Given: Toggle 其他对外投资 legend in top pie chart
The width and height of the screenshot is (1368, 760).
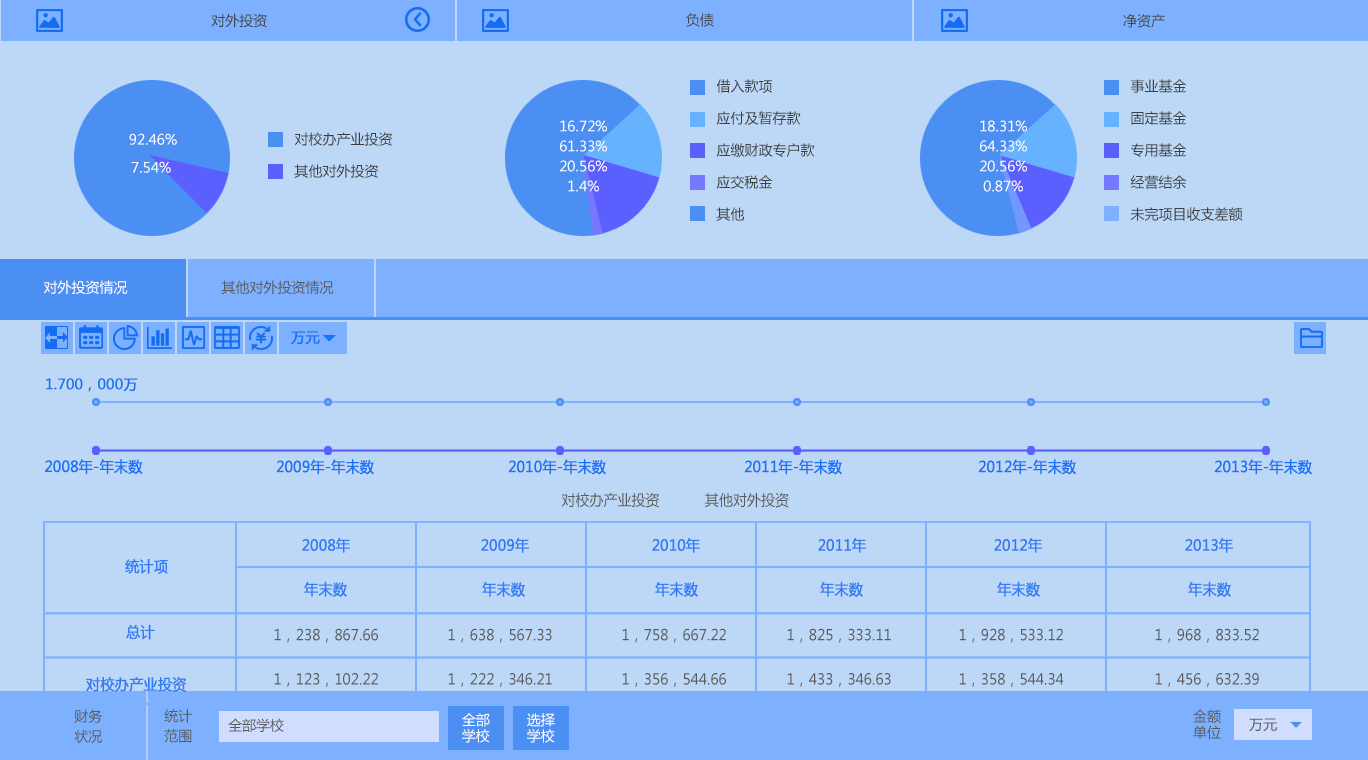Looking at the screenshot, I should pyautogui.click(x=335, y=172).
